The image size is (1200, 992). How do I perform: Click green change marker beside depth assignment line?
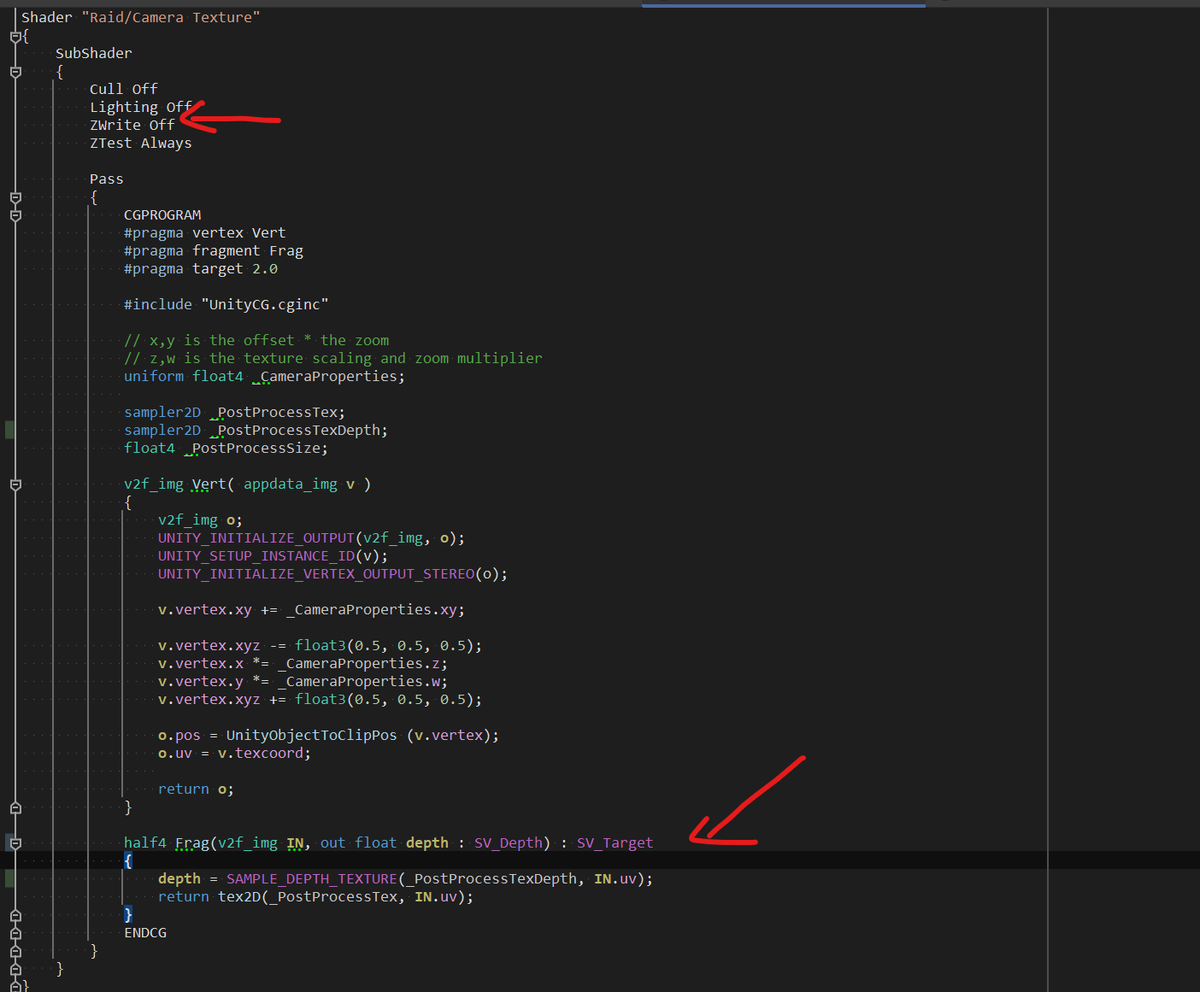click(10, 878)
